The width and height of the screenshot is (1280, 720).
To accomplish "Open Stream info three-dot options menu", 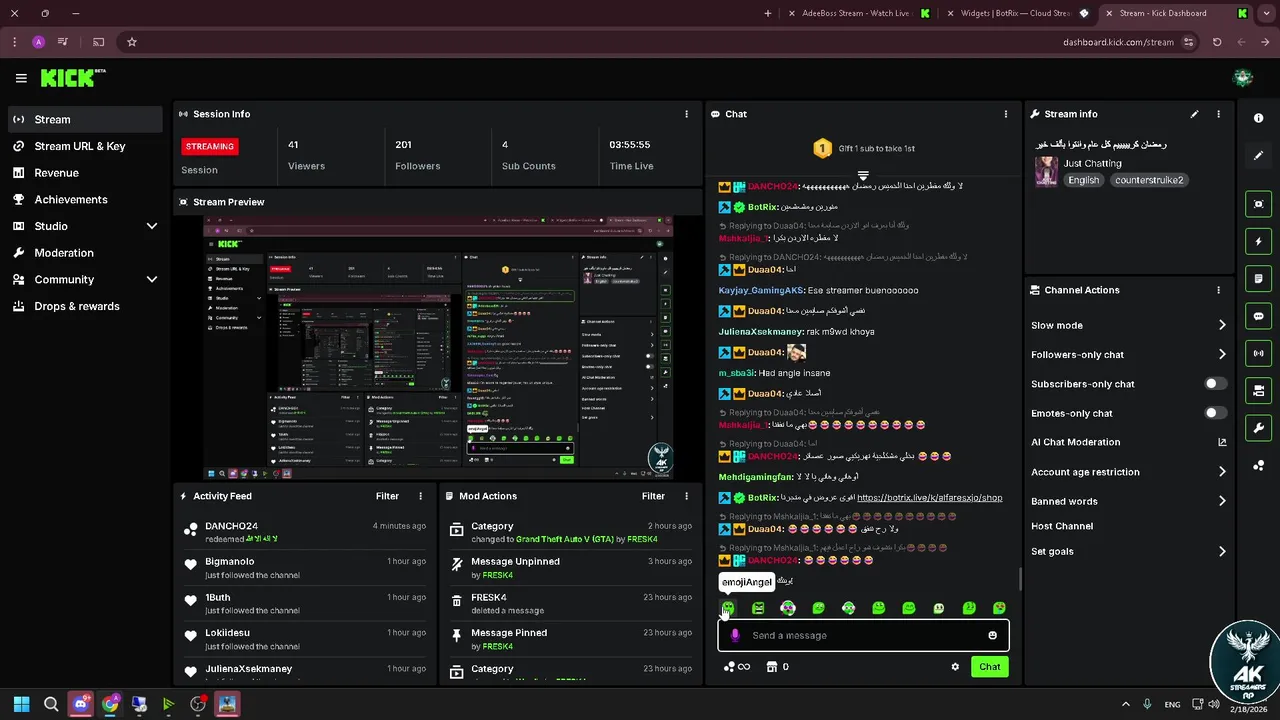I will point(1218,114).
